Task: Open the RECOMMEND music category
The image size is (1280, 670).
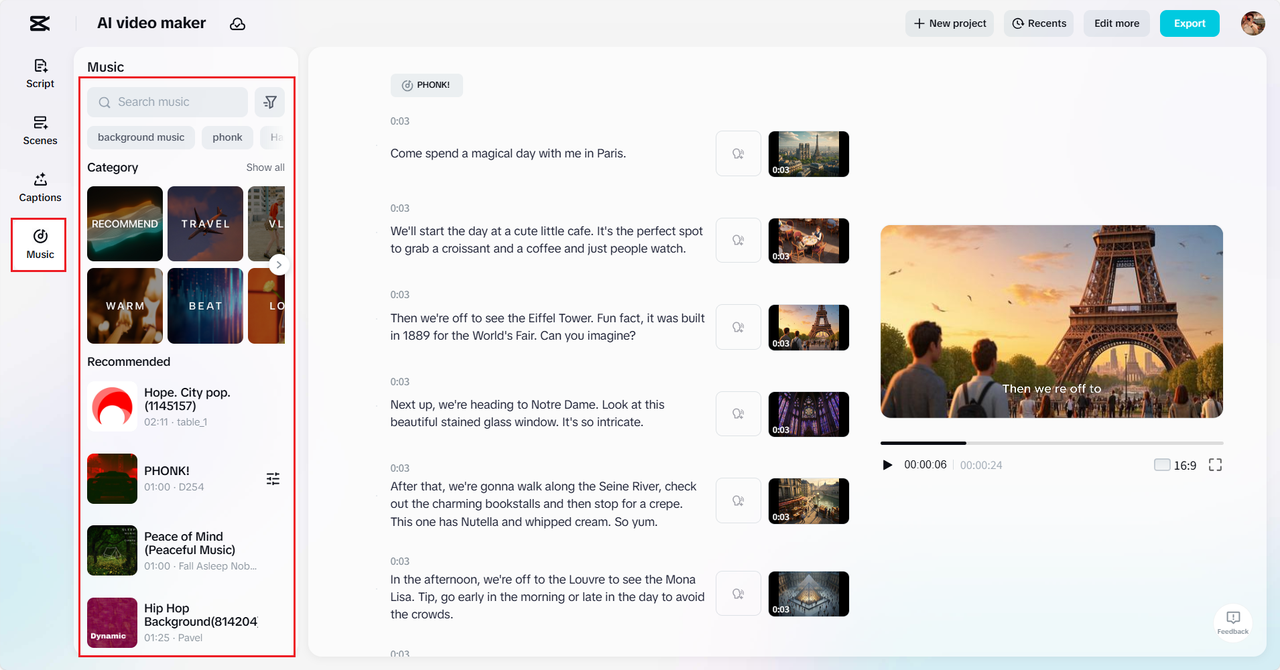Action: [125, 224]
